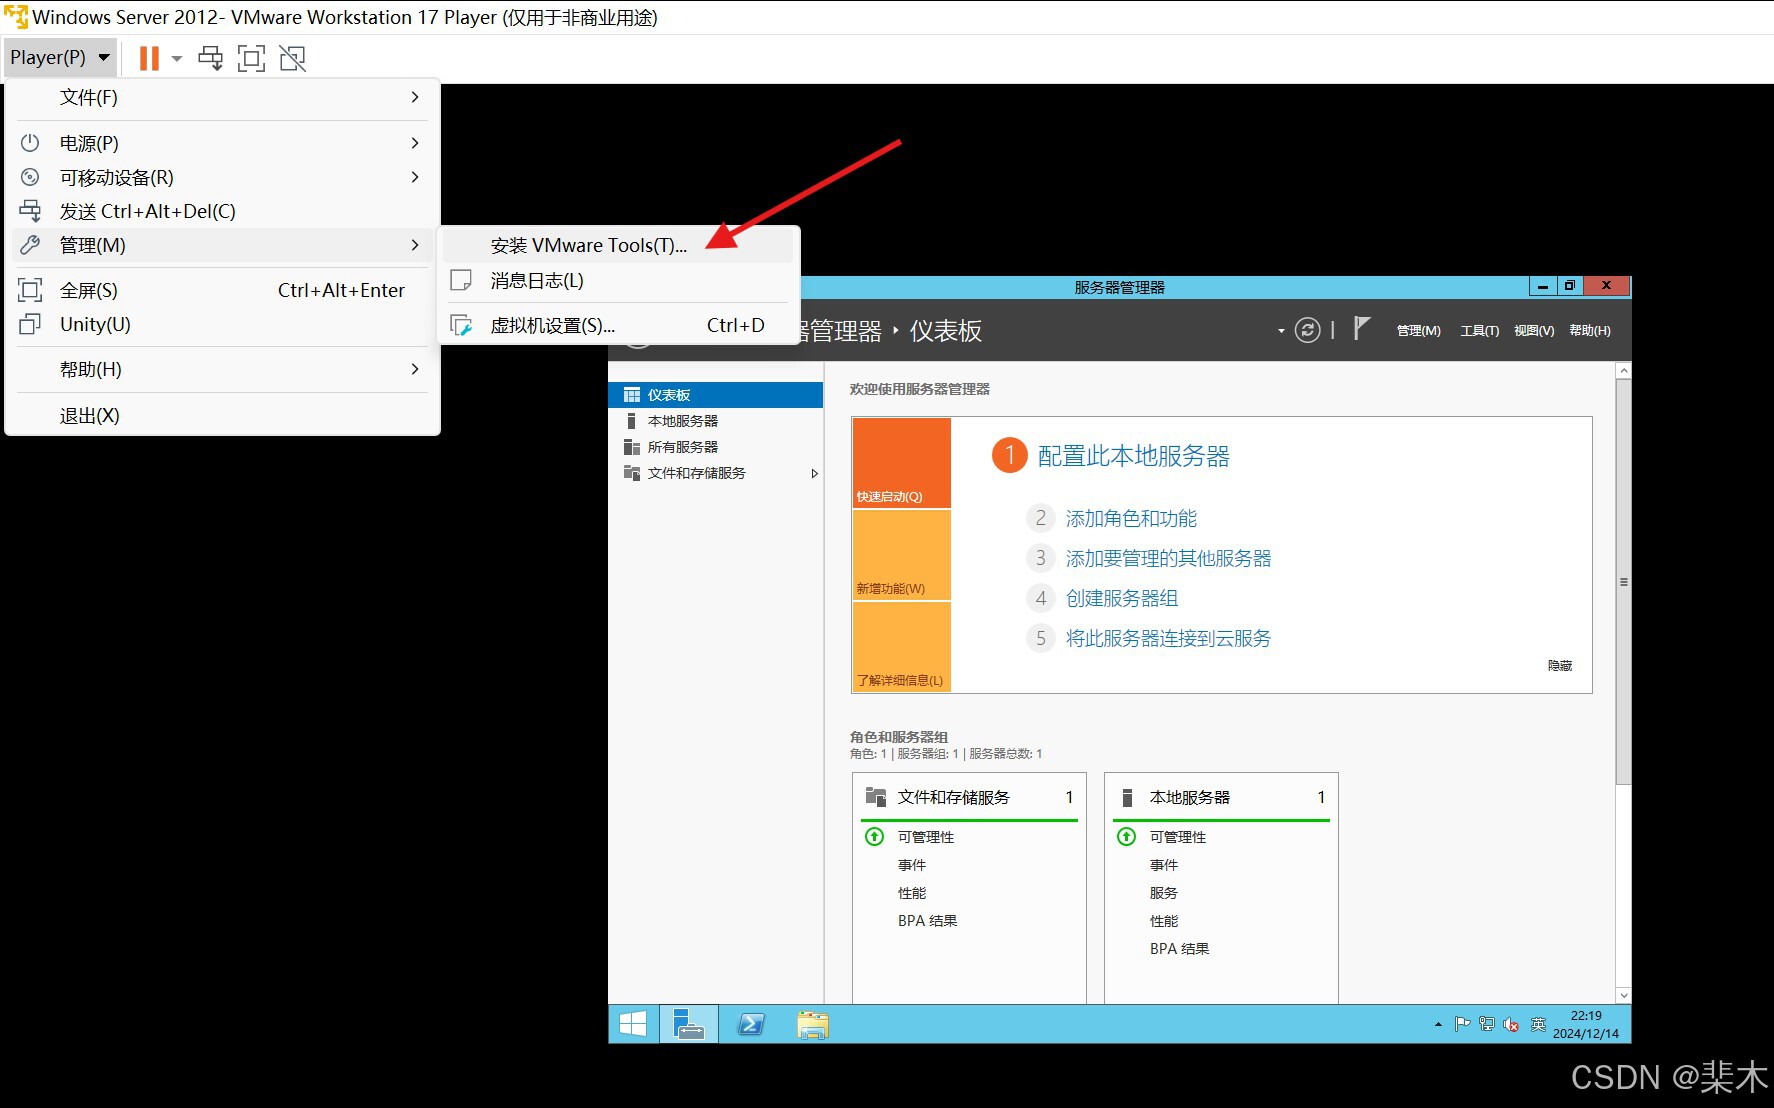
Task: Select Unity(U) menu entry
Action: pos(222,324)
